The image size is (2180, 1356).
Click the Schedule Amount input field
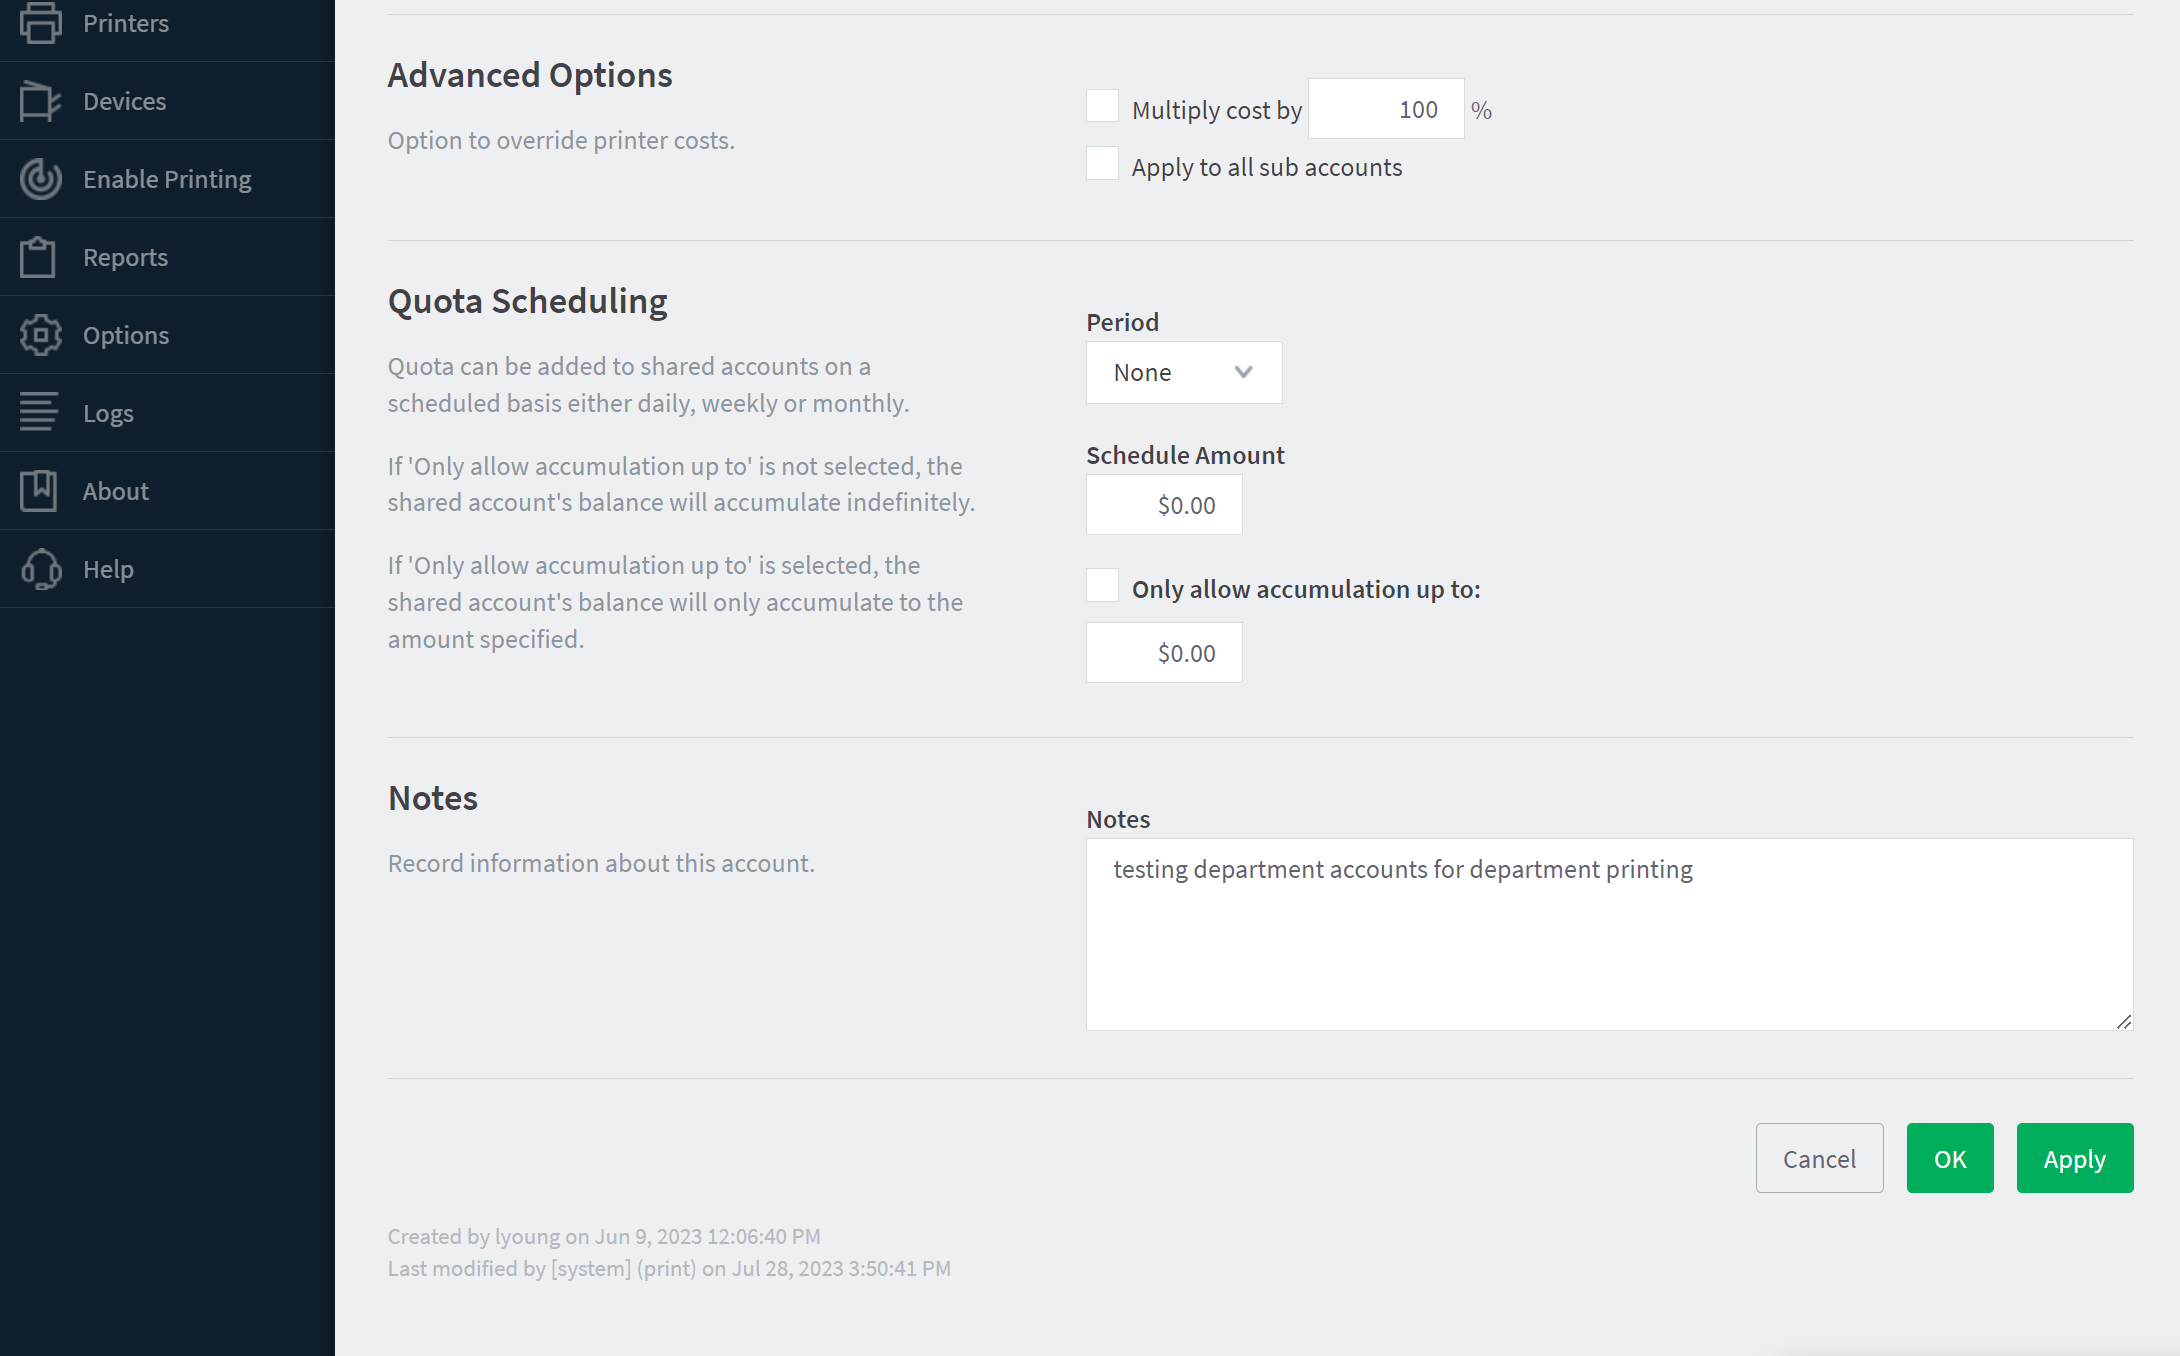click(x=1164, y=505)
